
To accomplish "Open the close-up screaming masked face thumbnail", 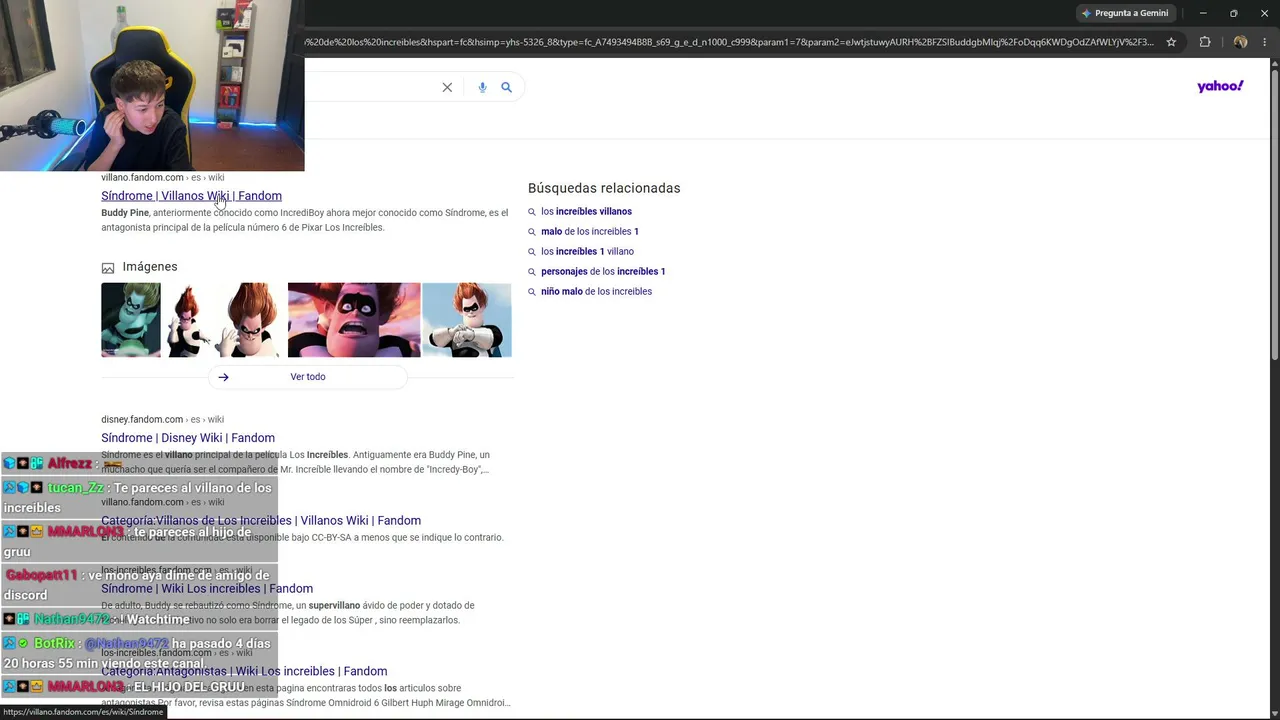I will (x=354, y=320).
